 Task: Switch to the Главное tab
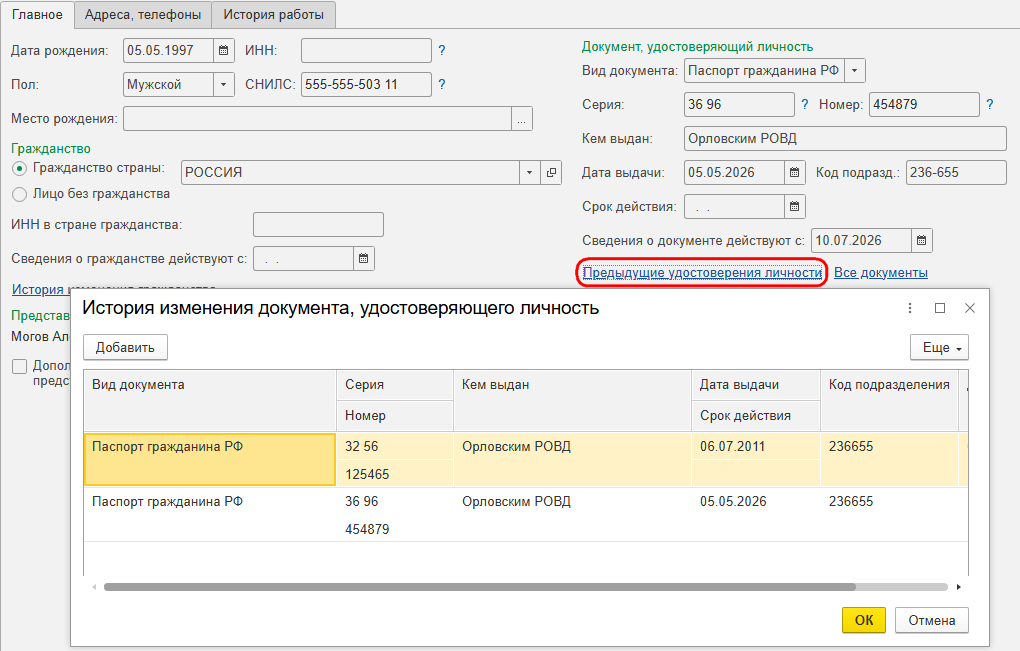(x=37, y=14)
